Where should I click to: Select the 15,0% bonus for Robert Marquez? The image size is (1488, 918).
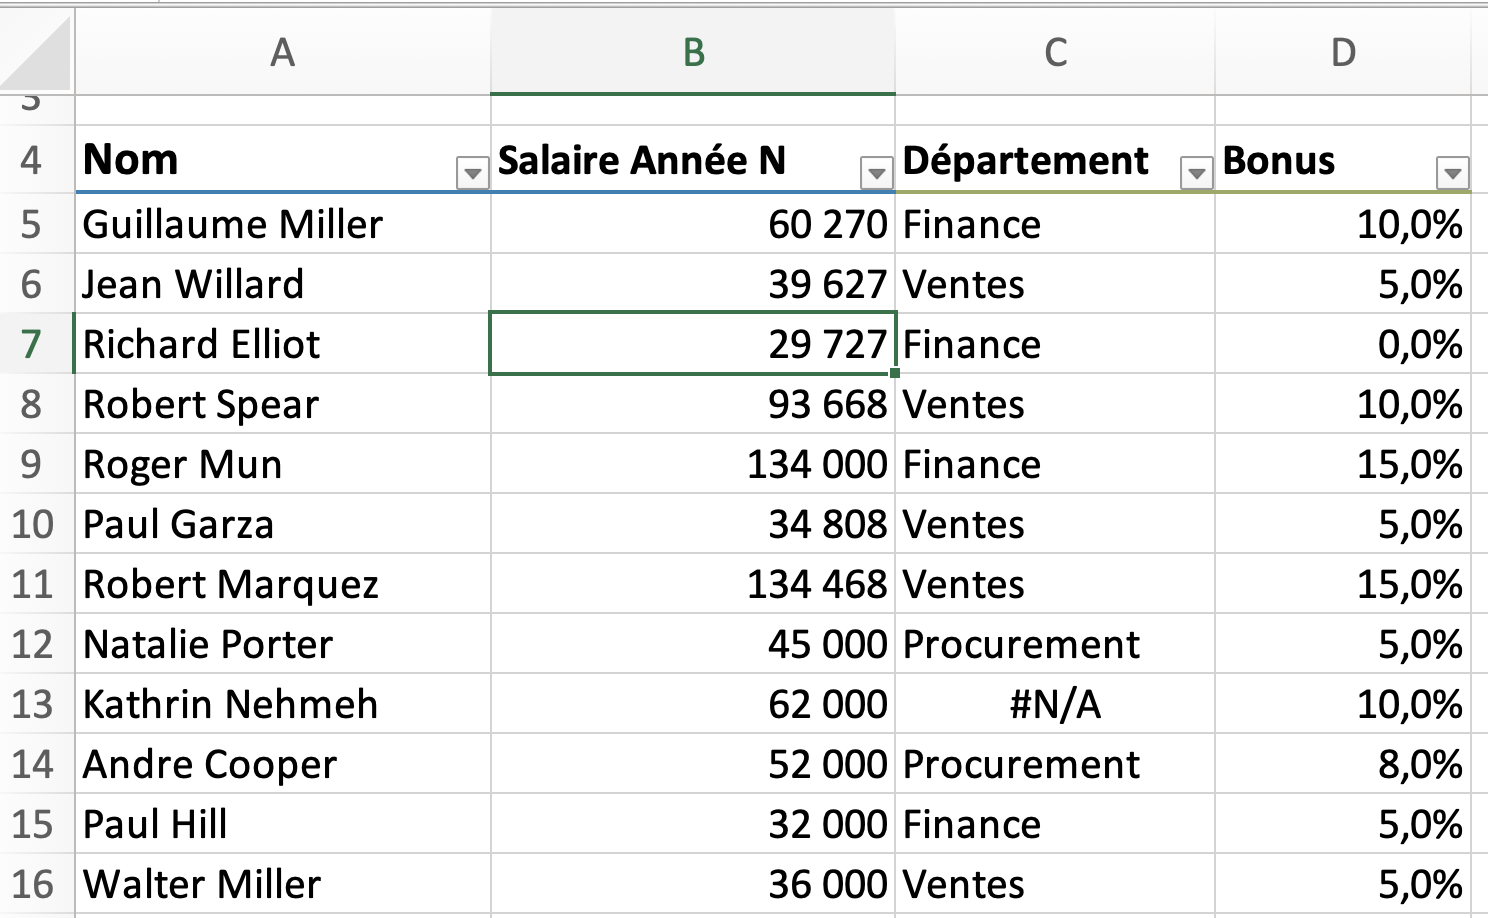1345,584
